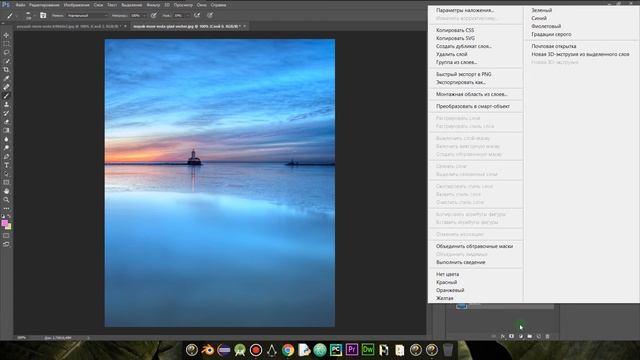This screenshot has height=360, width=640.
Task: Open Premiere Pro from the dock
Action: coord(352,350)
